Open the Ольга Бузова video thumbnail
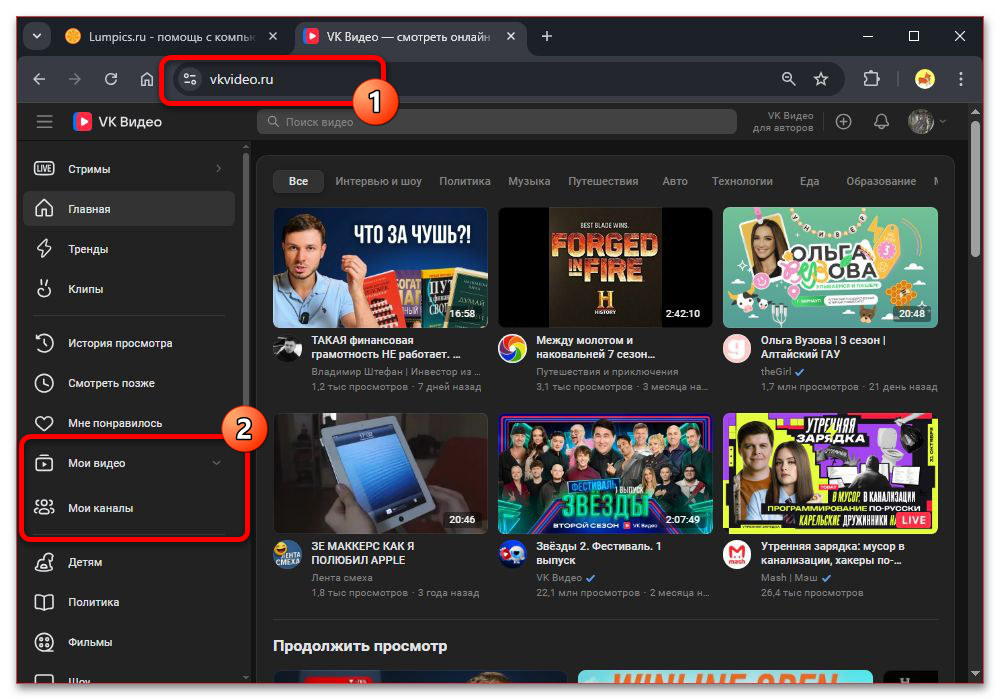 pyautogui.click(x=830, y=267)
